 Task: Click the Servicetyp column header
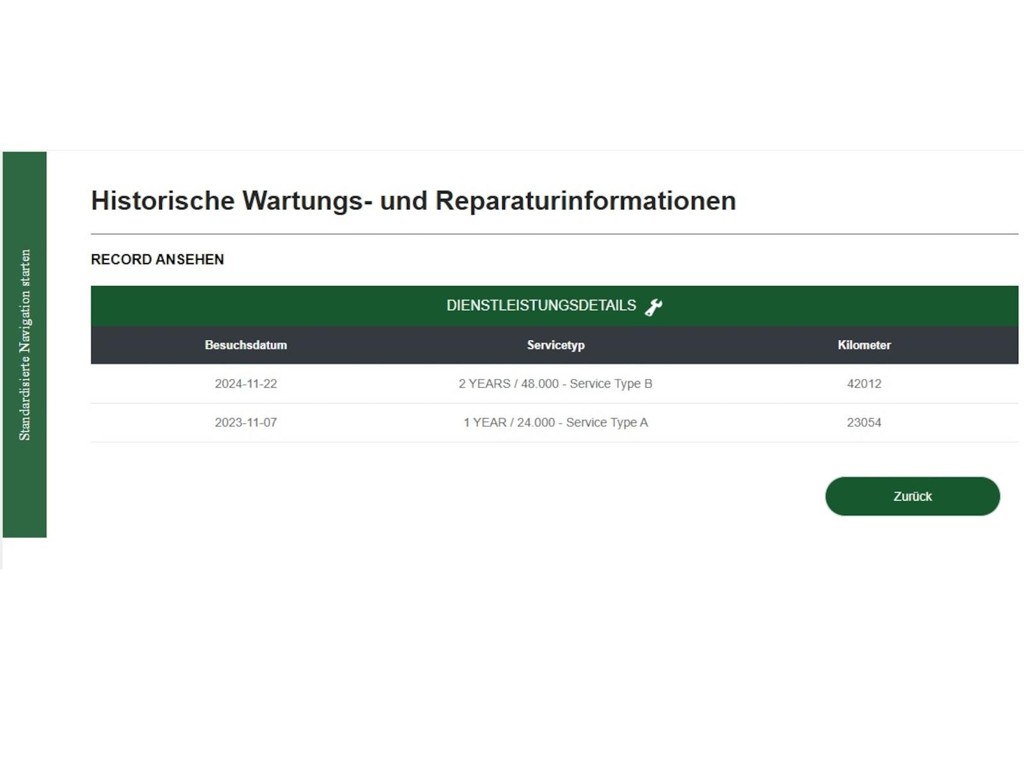pyautogui.click(x=555, y=345)
